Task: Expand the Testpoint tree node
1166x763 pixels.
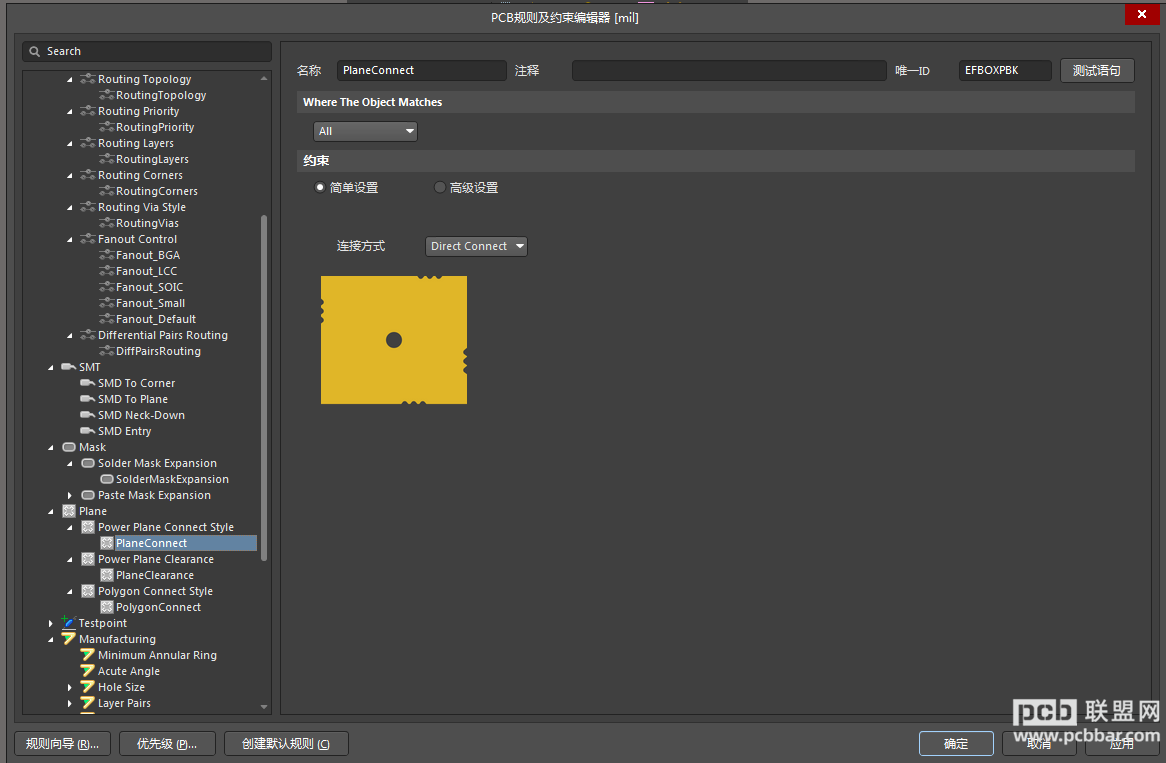Action: tap(51, 623)
